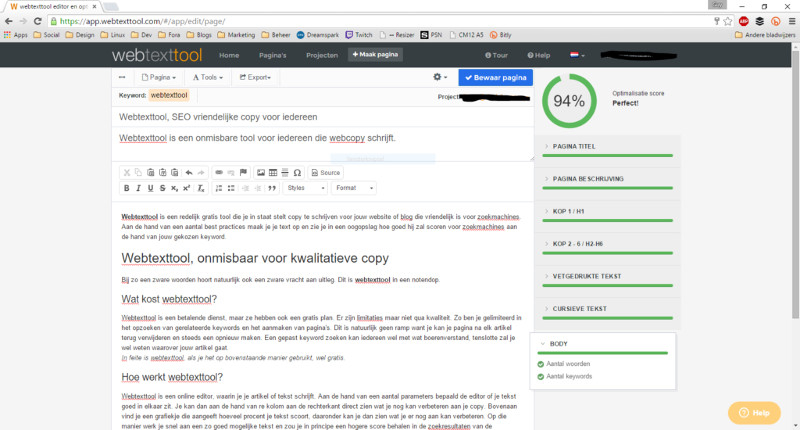Toggle superscript formatting
This screenshot has width=800, height=430.
point(187,188)
